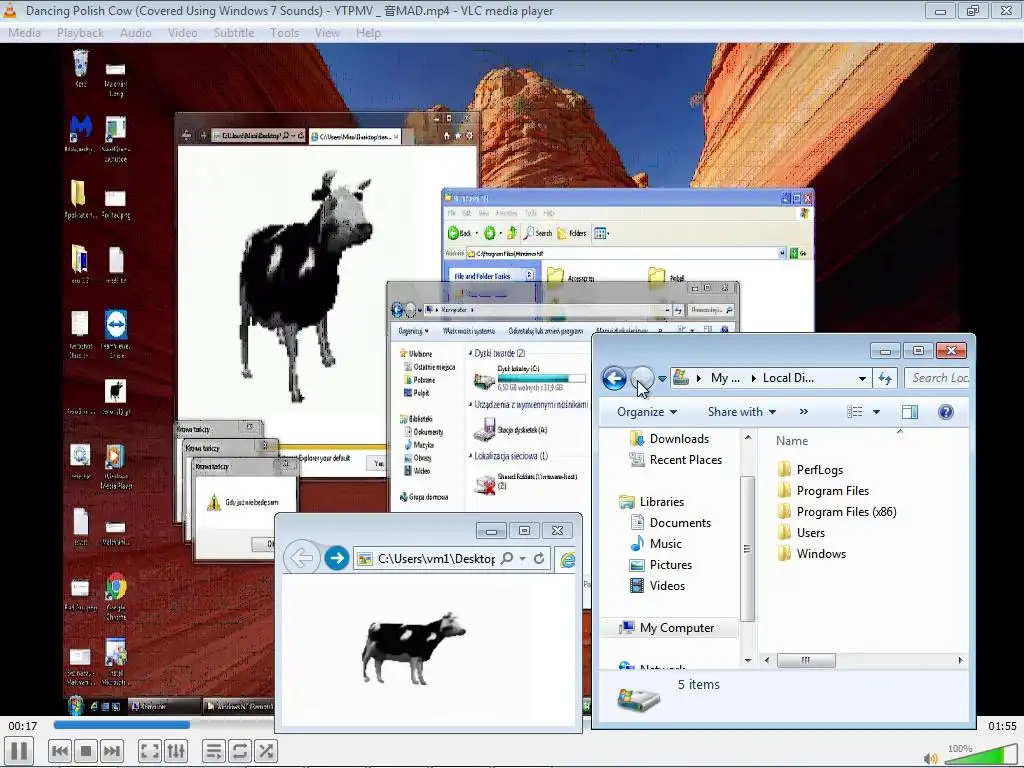Click Back arrow in Local Disk explorer
Viewport: 1024px width, 768px height.
(614, 378)
